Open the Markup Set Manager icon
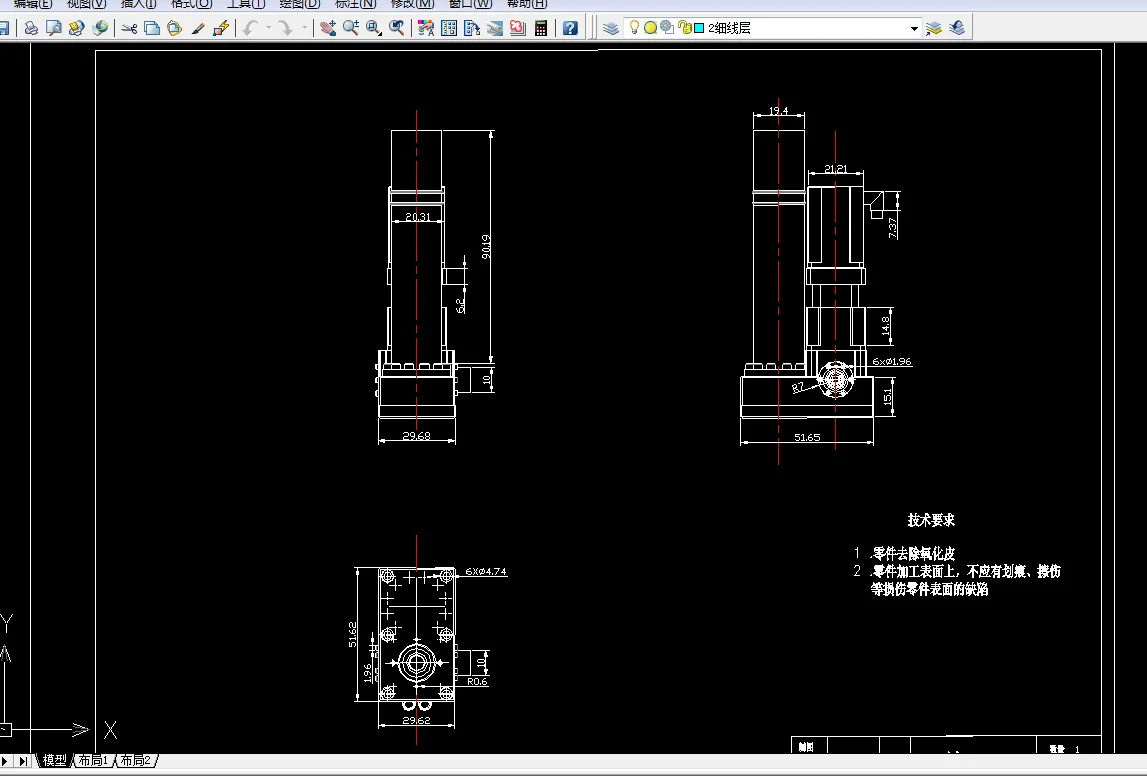The height and width of the screenshot is (776, 1147). [x=518, y=28]
